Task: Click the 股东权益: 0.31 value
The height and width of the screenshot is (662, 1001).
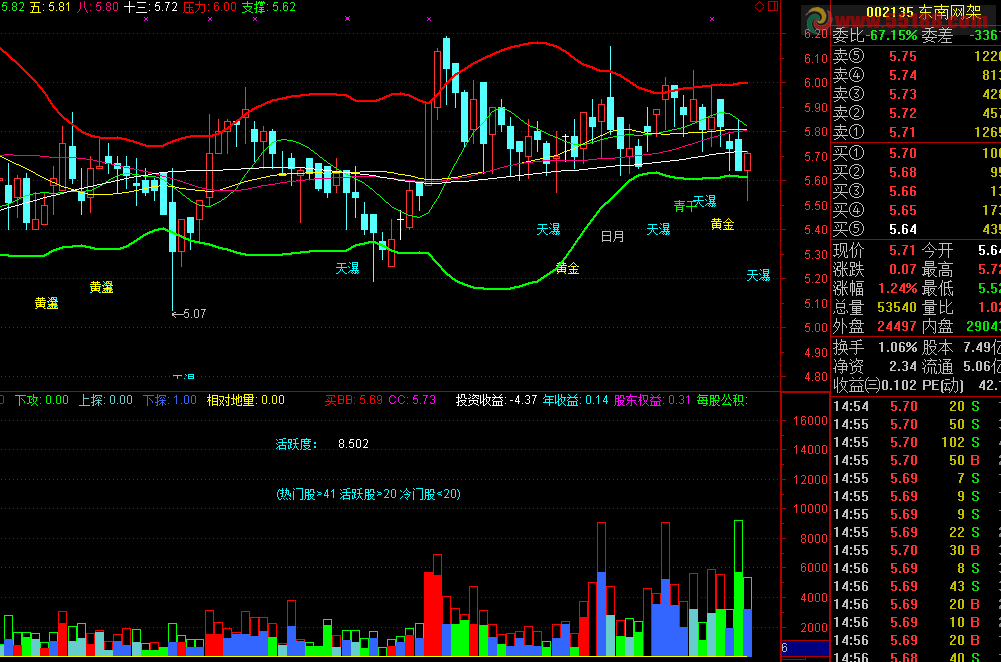Action: tap(652, 400)
